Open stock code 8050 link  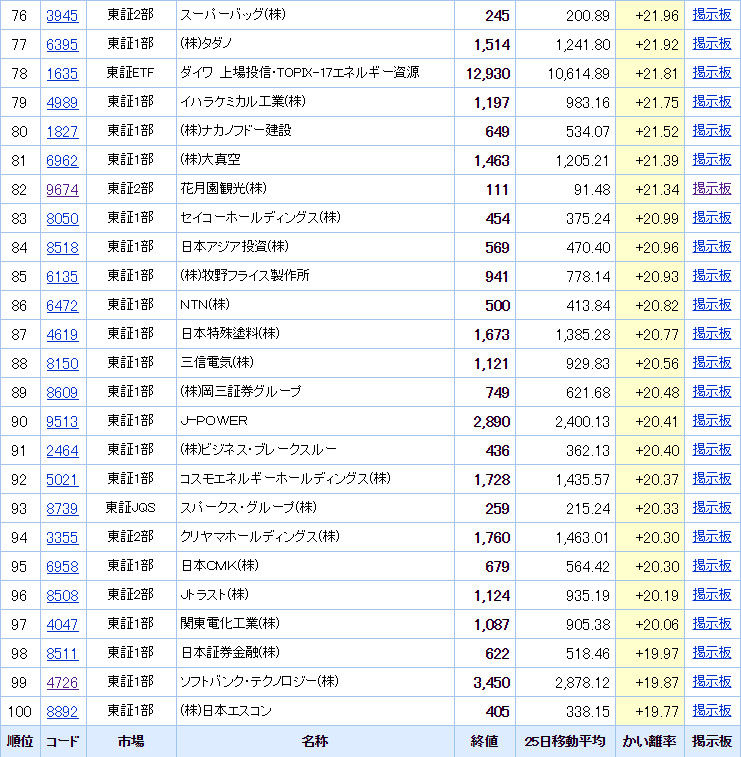[x=62, y=218]
